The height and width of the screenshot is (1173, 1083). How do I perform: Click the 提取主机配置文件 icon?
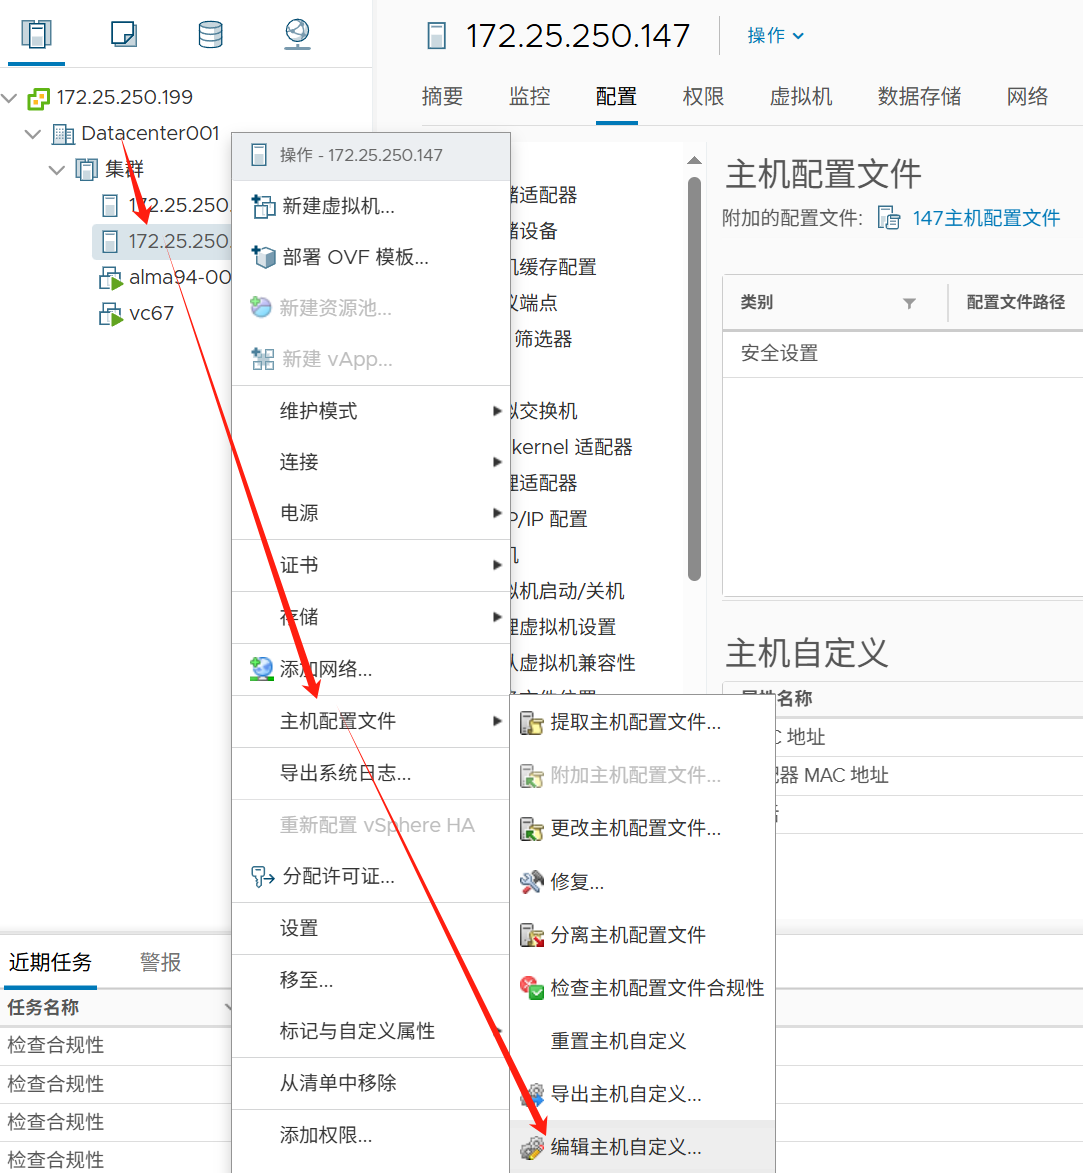tap(531, 723)
